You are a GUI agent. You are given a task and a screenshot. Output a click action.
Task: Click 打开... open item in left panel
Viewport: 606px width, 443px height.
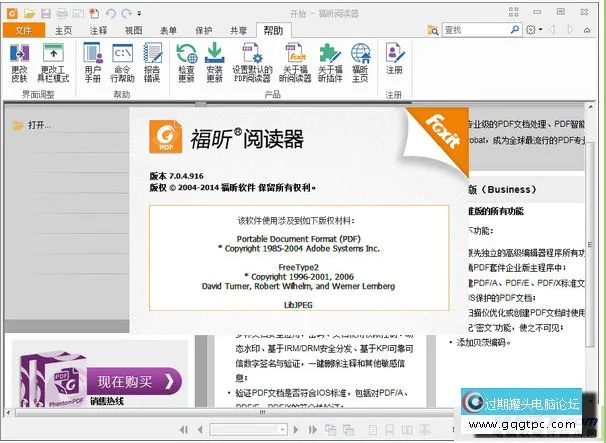pyautogui.click(x=32, y=125)
